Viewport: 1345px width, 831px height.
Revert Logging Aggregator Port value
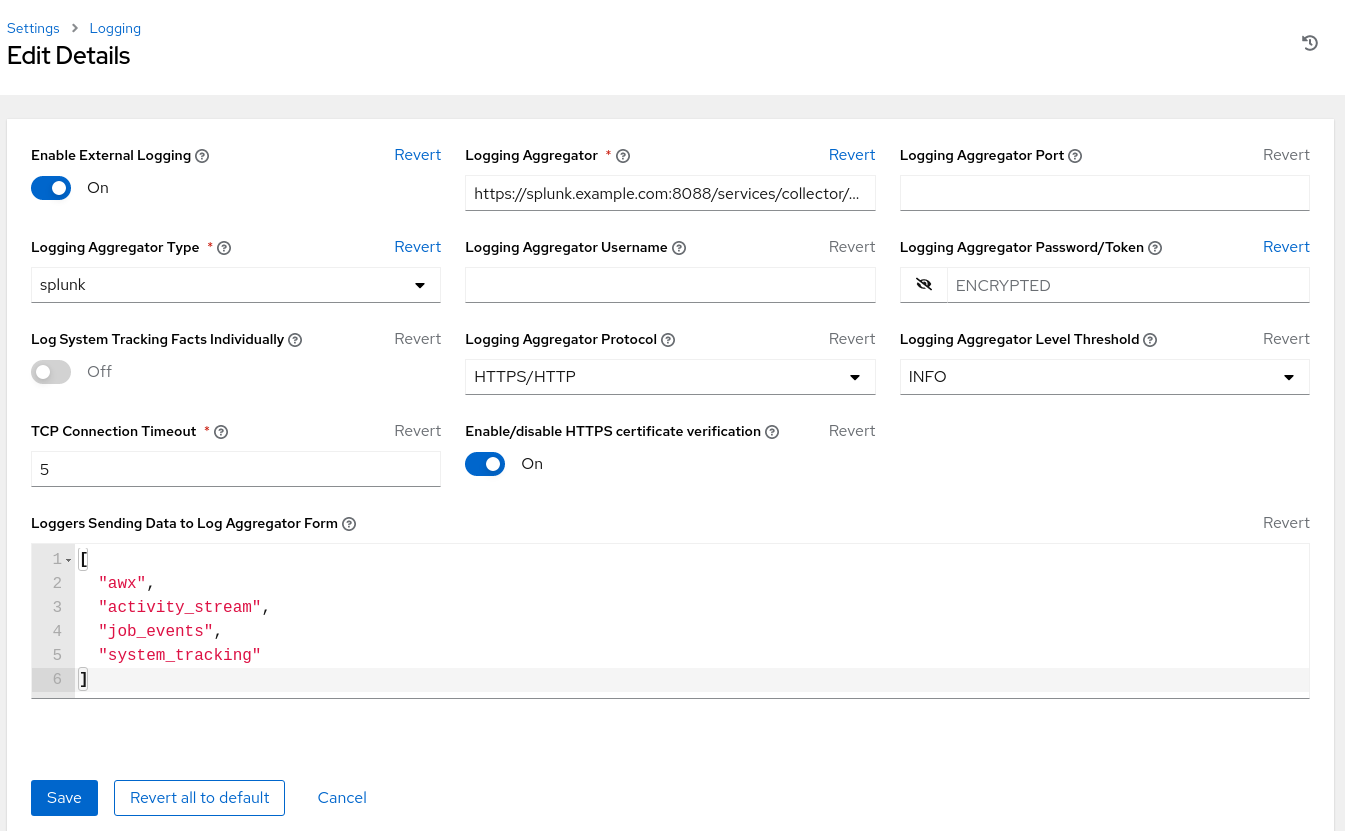pos(1286,155)
